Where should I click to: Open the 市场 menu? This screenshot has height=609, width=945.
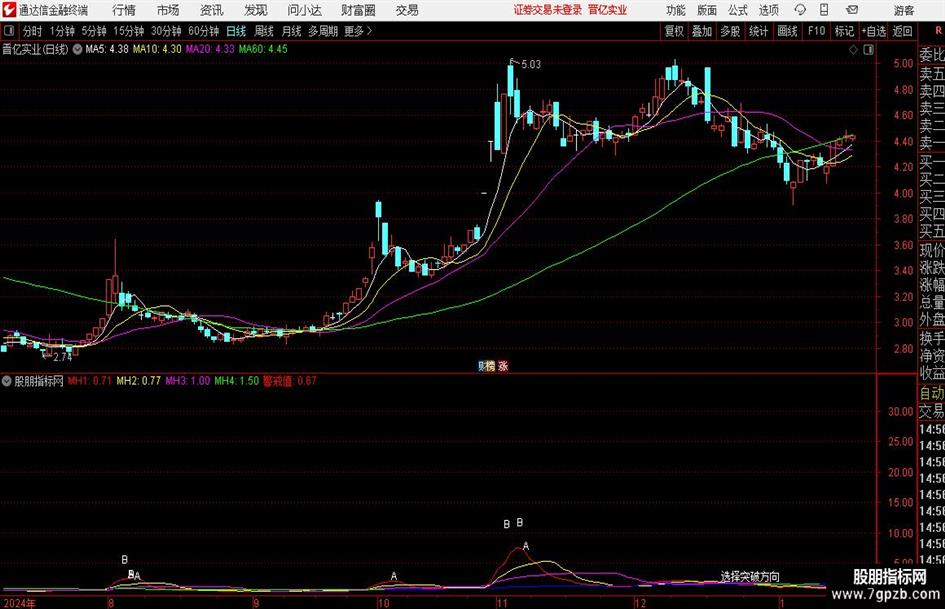coord(168,10)
